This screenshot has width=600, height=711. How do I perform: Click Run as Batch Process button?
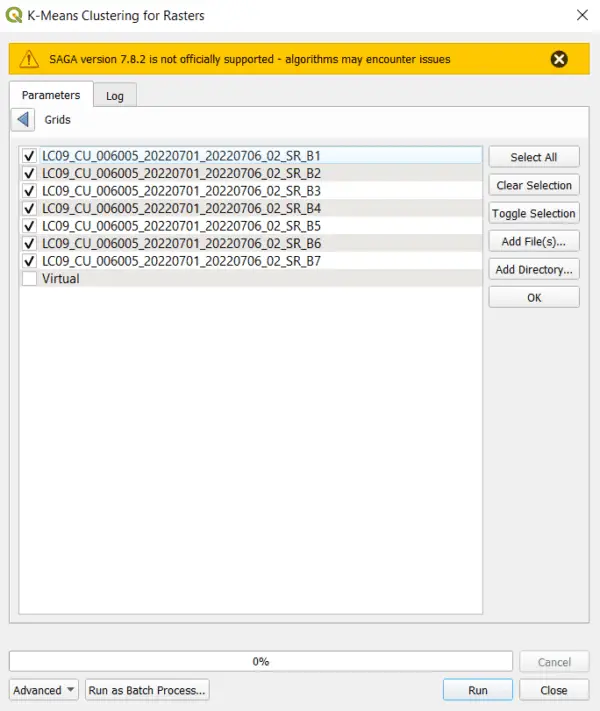147,690
